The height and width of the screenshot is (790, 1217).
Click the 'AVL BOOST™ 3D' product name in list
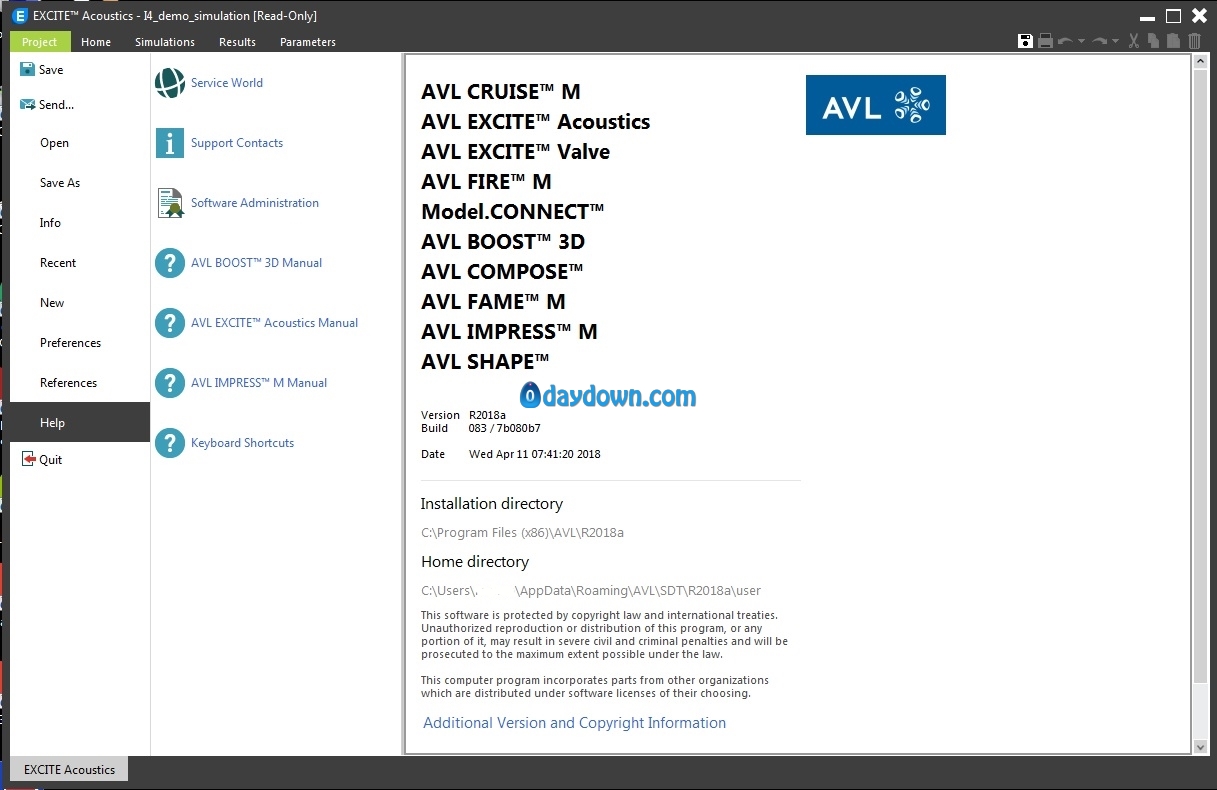(503, 242)
